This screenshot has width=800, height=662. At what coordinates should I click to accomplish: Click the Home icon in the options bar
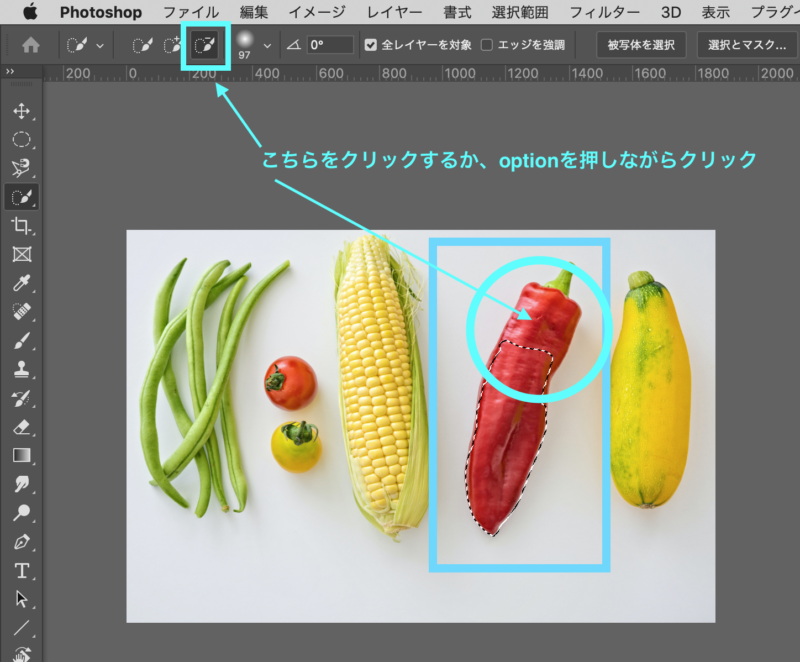30,46
